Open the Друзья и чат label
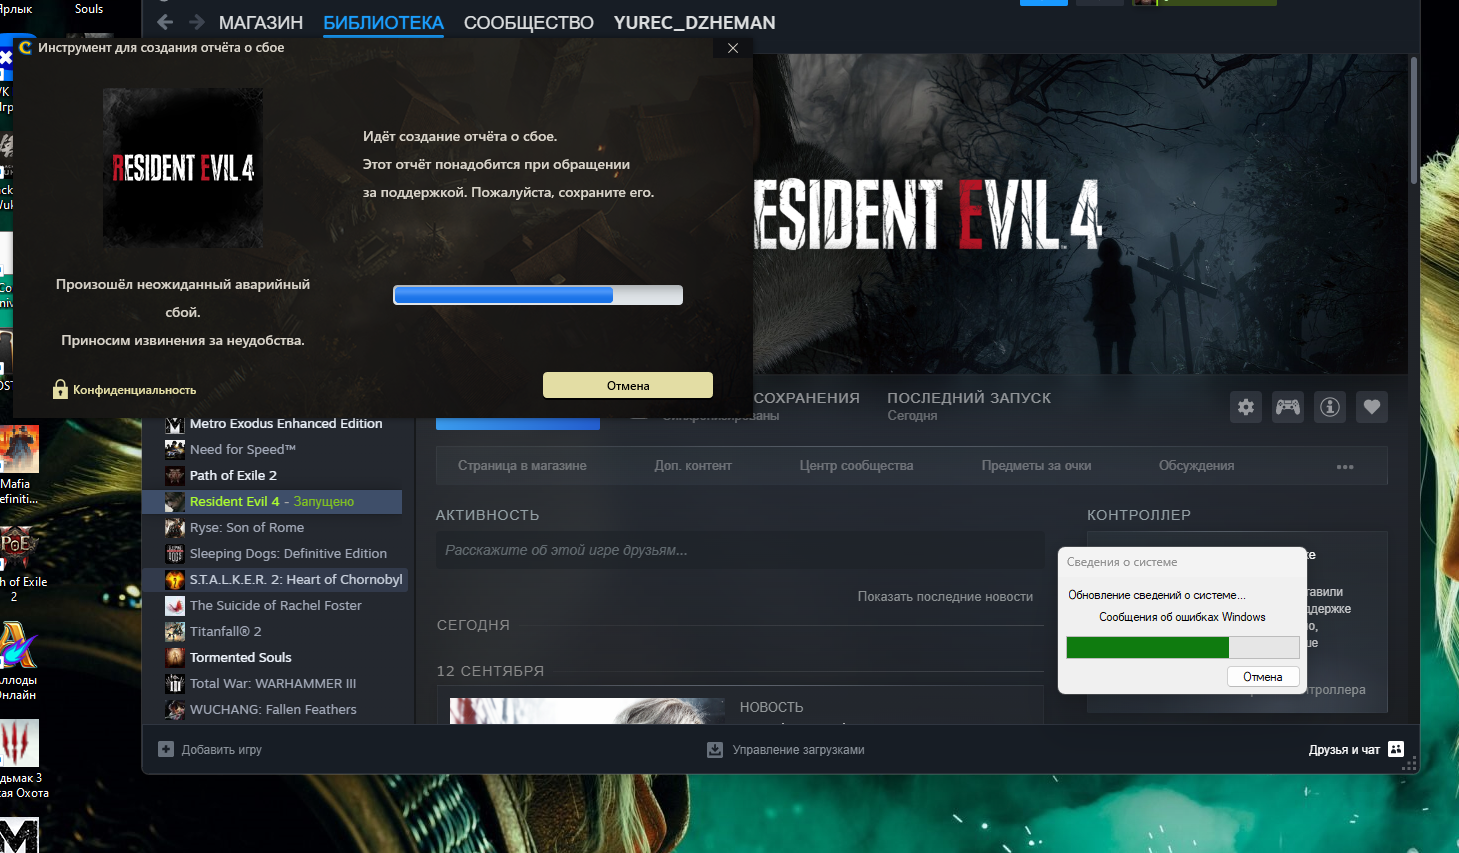This screenshot has height=853, width=1459. (1344, 750)
